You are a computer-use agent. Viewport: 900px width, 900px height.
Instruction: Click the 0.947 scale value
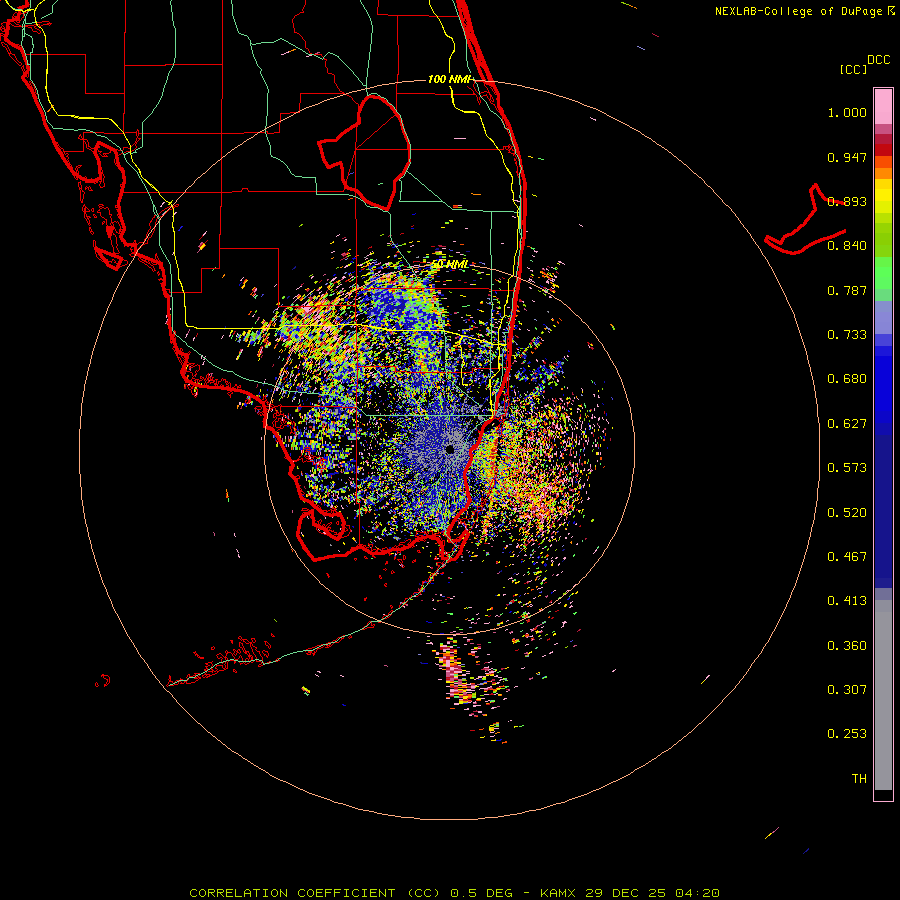(847, 157)
